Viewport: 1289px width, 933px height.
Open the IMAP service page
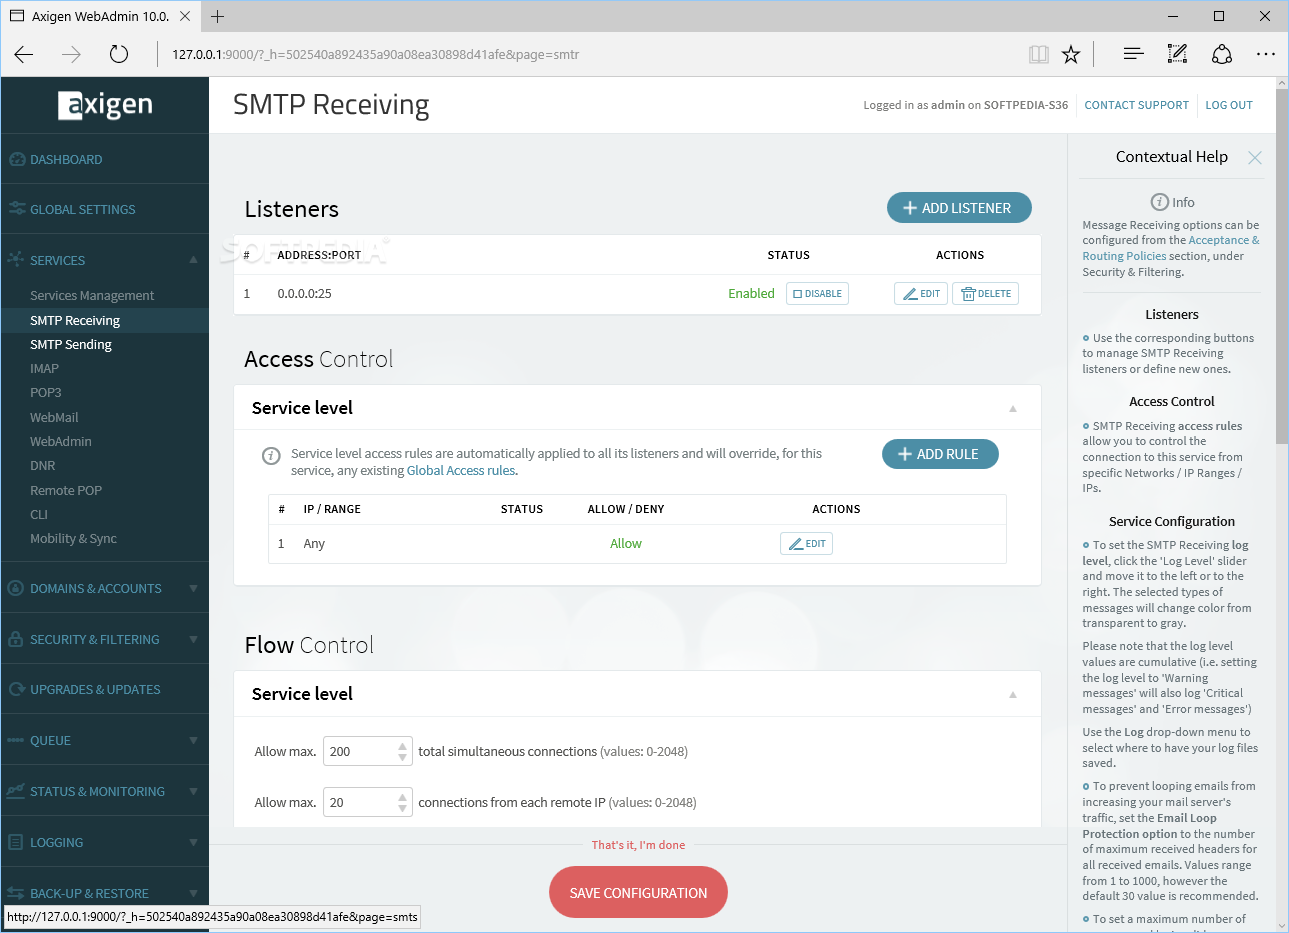pyautogui.click(x=44, y=368)
